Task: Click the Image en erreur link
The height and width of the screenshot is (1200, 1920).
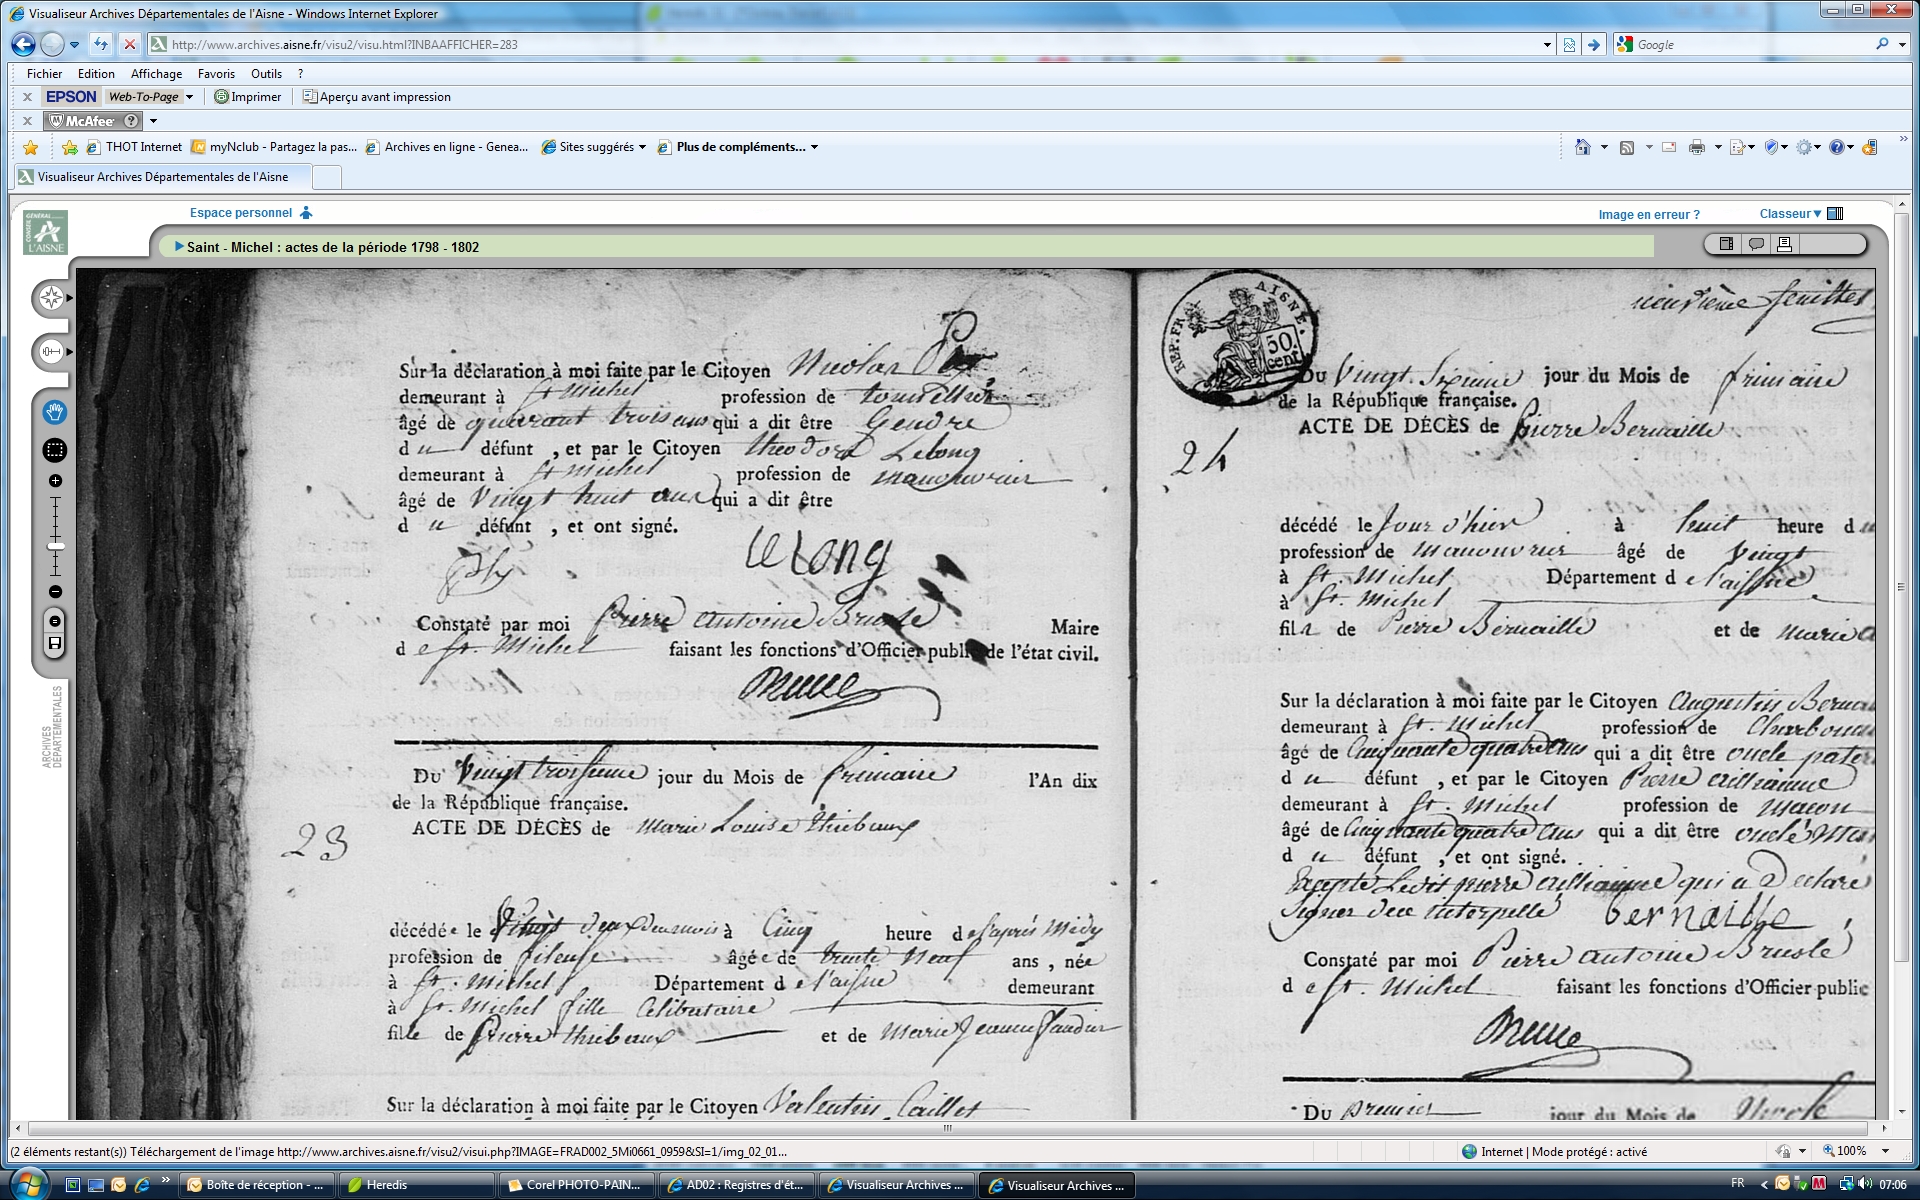Action: [x=1648, y=215]
